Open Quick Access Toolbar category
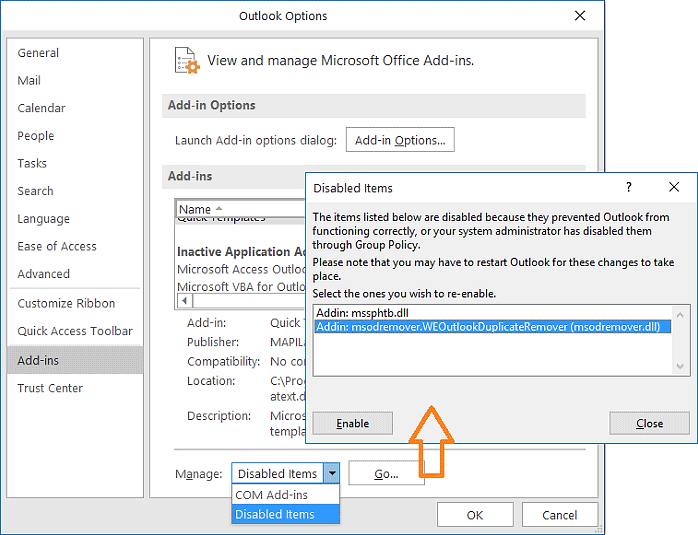Image resolution: width=698 pixels, height=535 pixels. (75, 331)
